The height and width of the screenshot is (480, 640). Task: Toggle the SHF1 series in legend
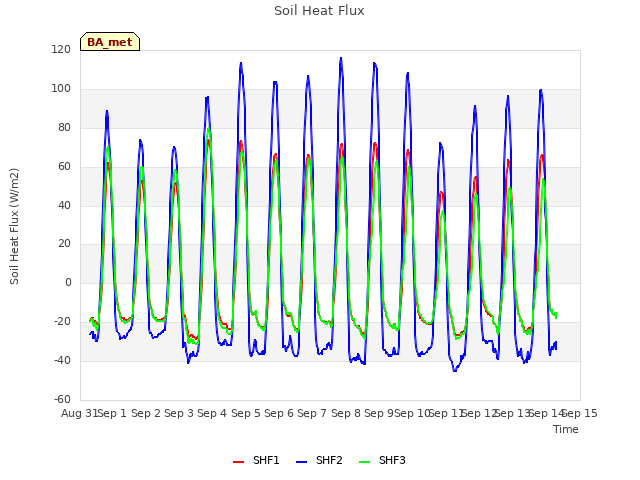tap(256, 460)
